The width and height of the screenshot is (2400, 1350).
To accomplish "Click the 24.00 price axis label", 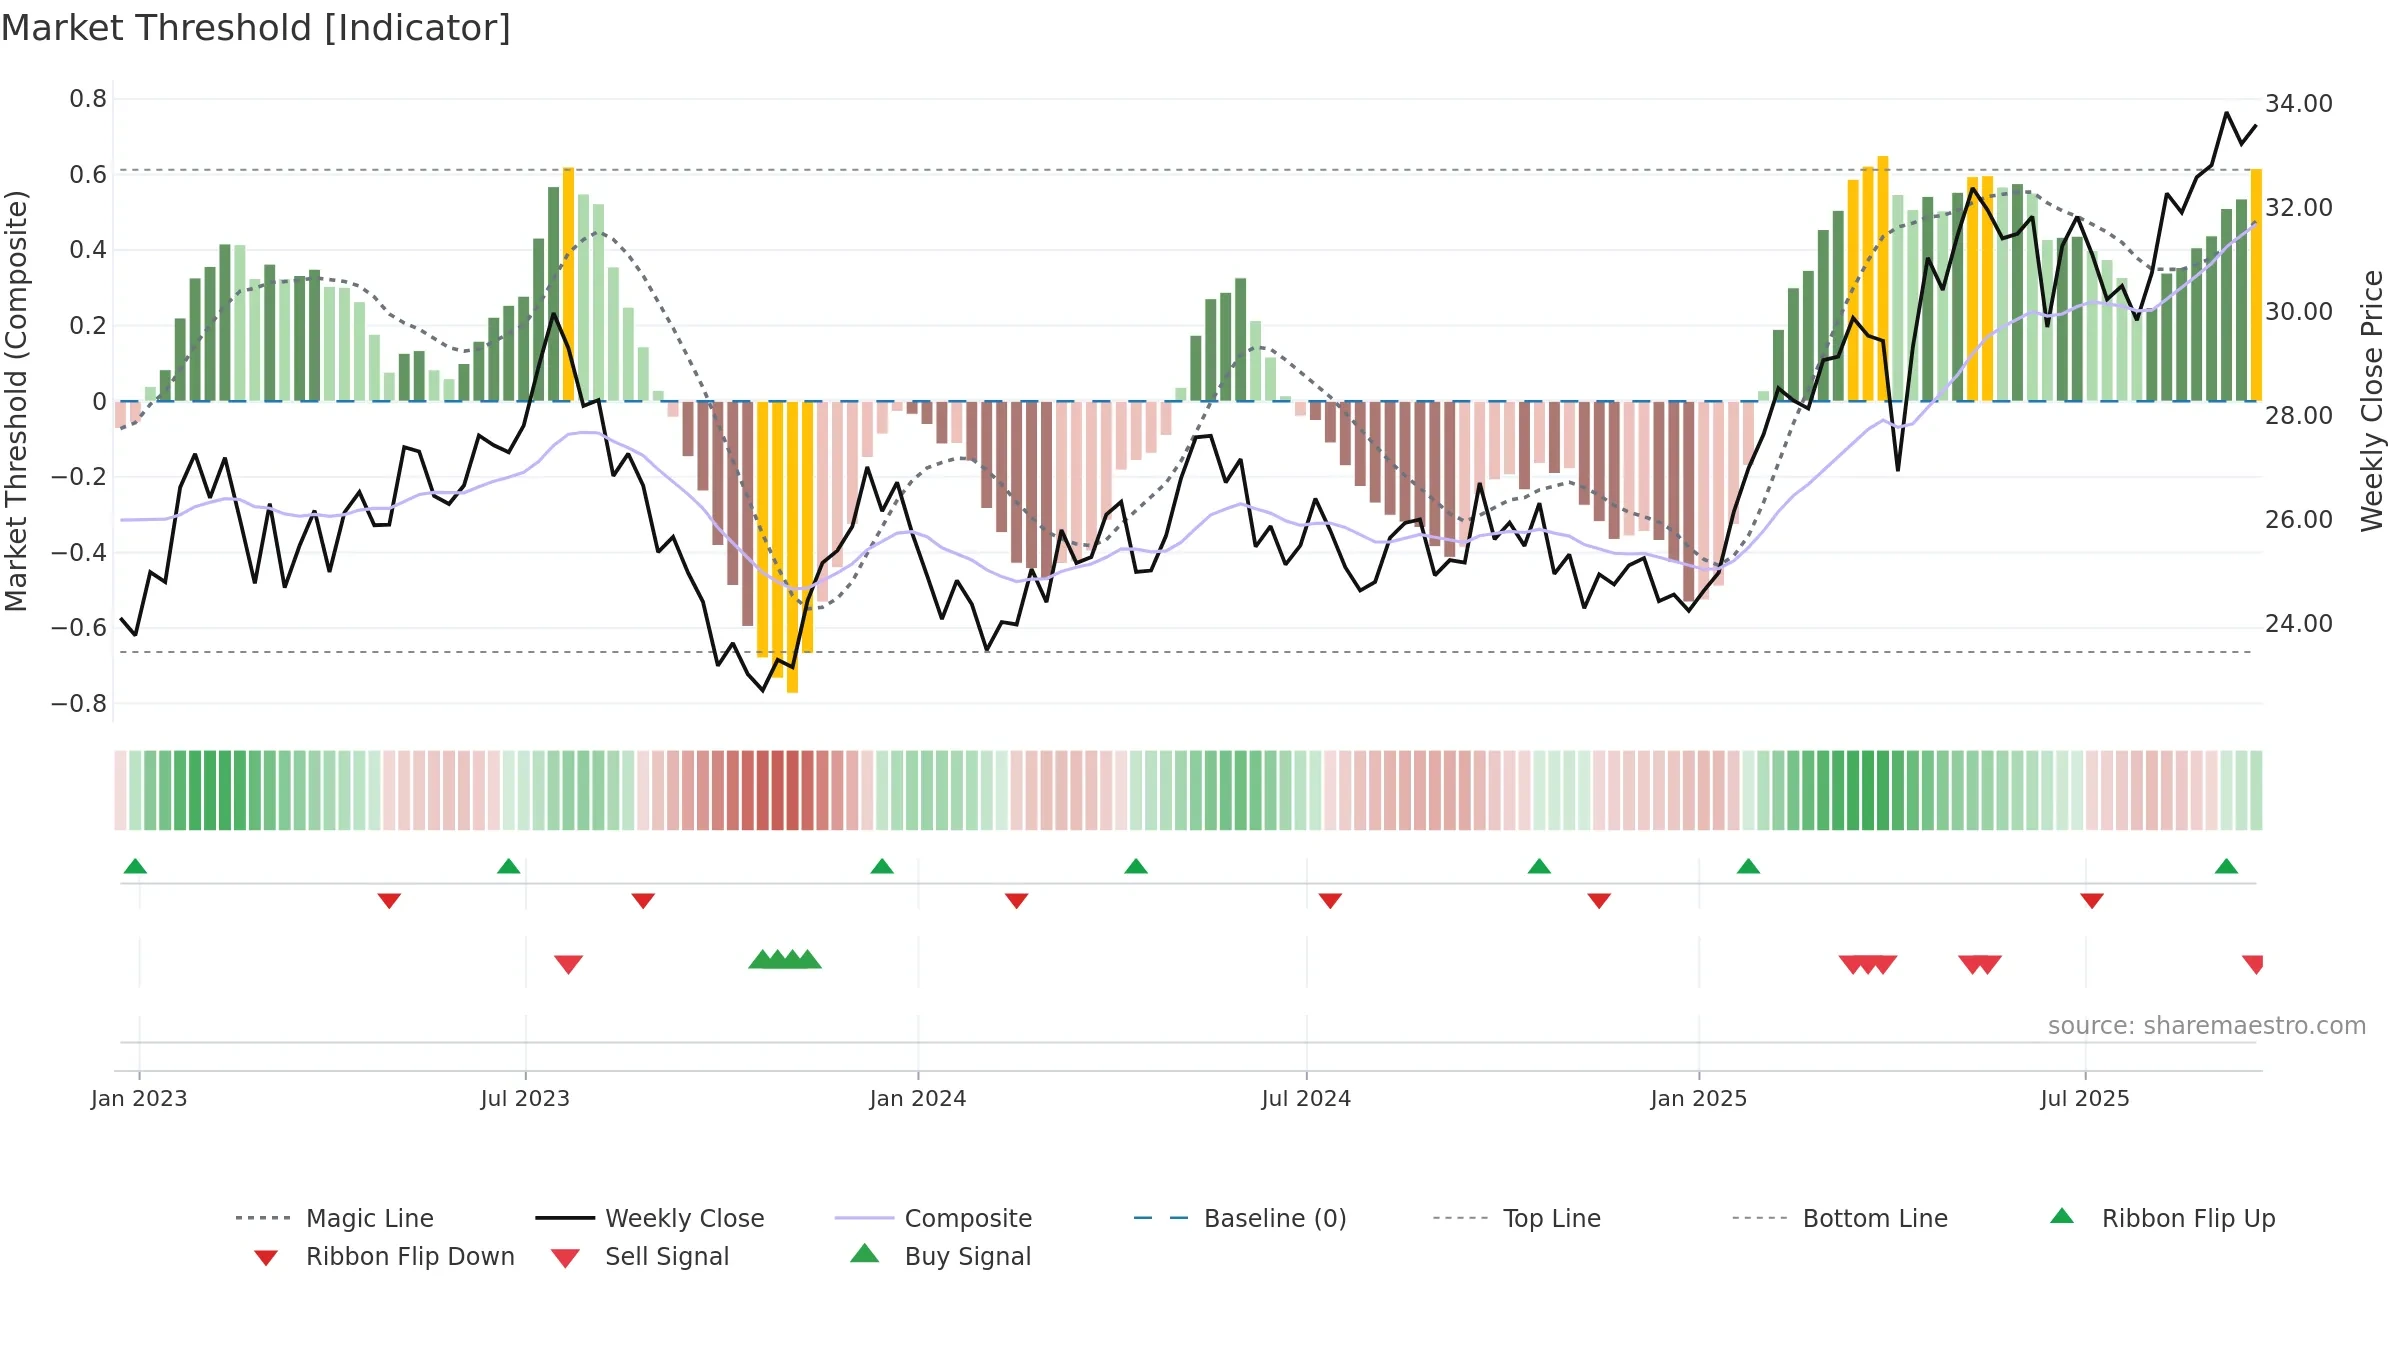I will 2299,623.
